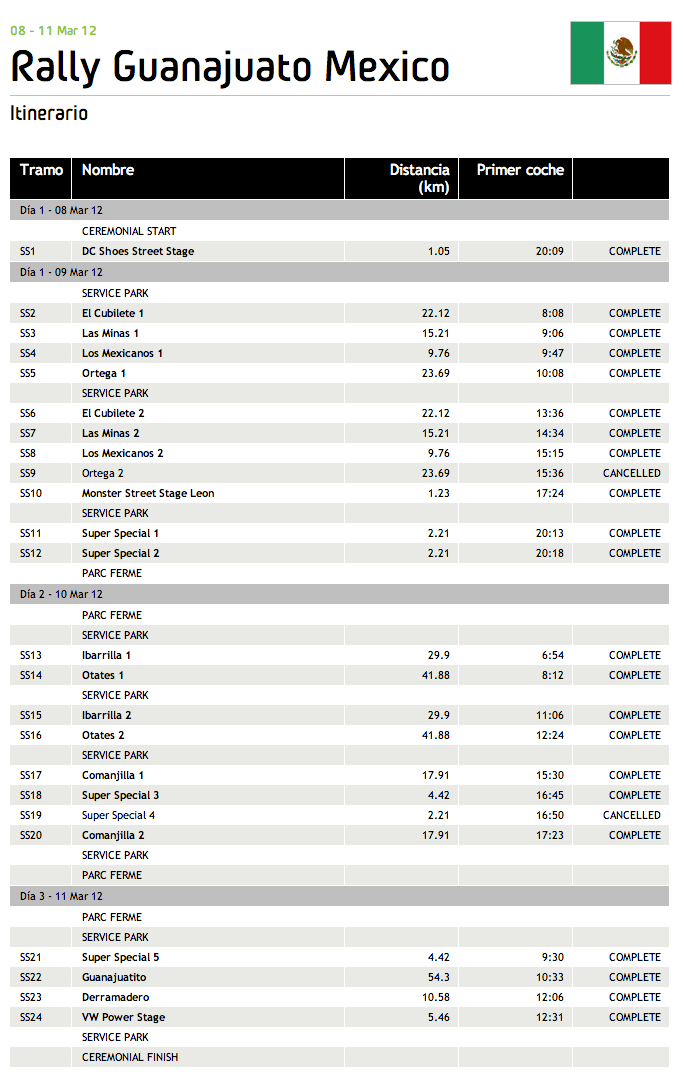Click the Tramo column header
The image size is (684, 1075).
(x=42, y=170)
